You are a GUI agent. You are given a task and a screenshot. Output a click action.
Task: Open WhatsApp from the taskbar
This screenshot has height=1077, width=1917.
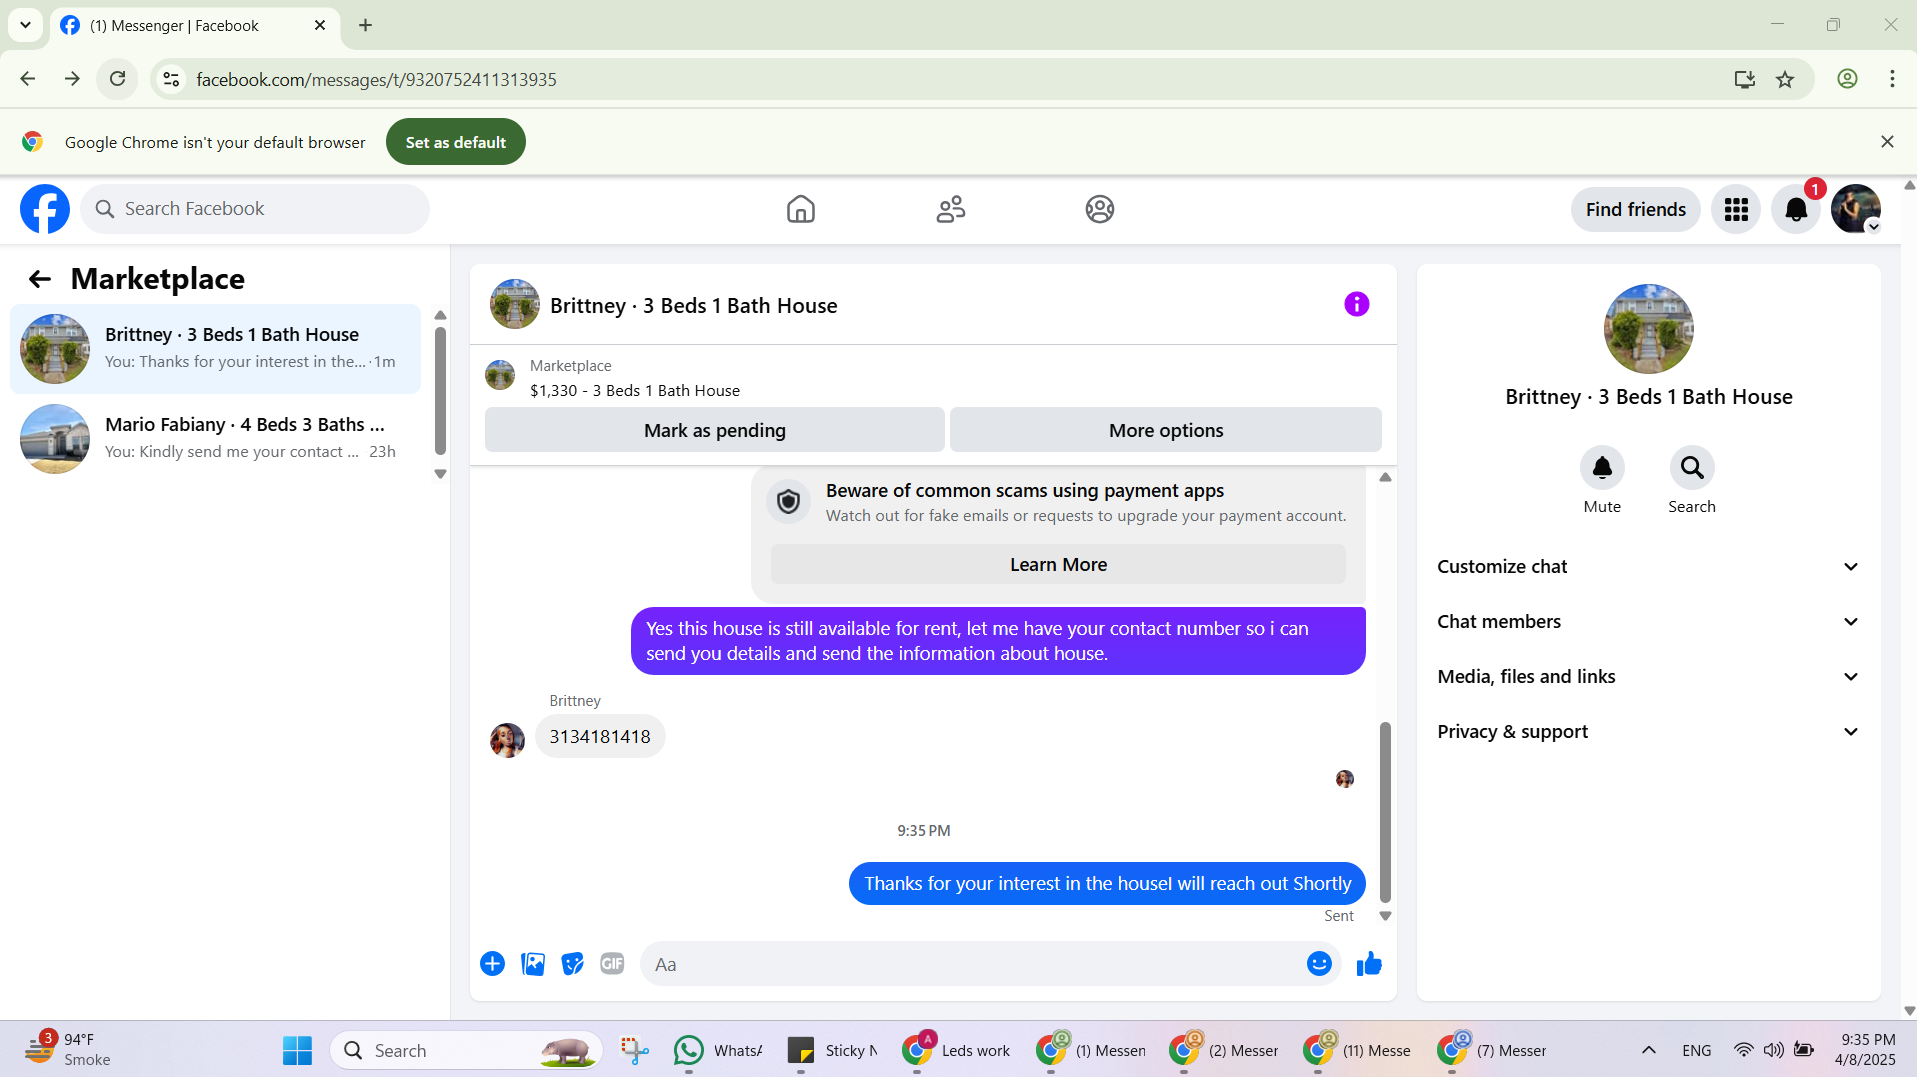(718, 1050)
